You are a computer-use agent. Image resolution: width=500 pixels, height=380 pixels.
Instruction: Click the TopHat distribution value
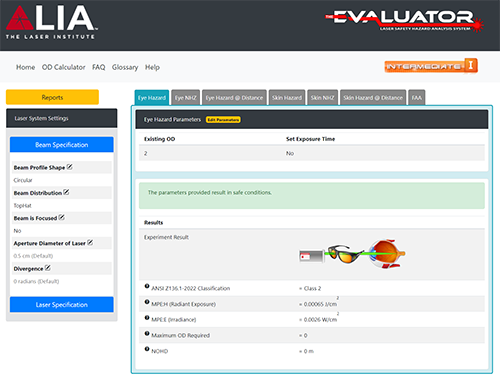[23, 206]
